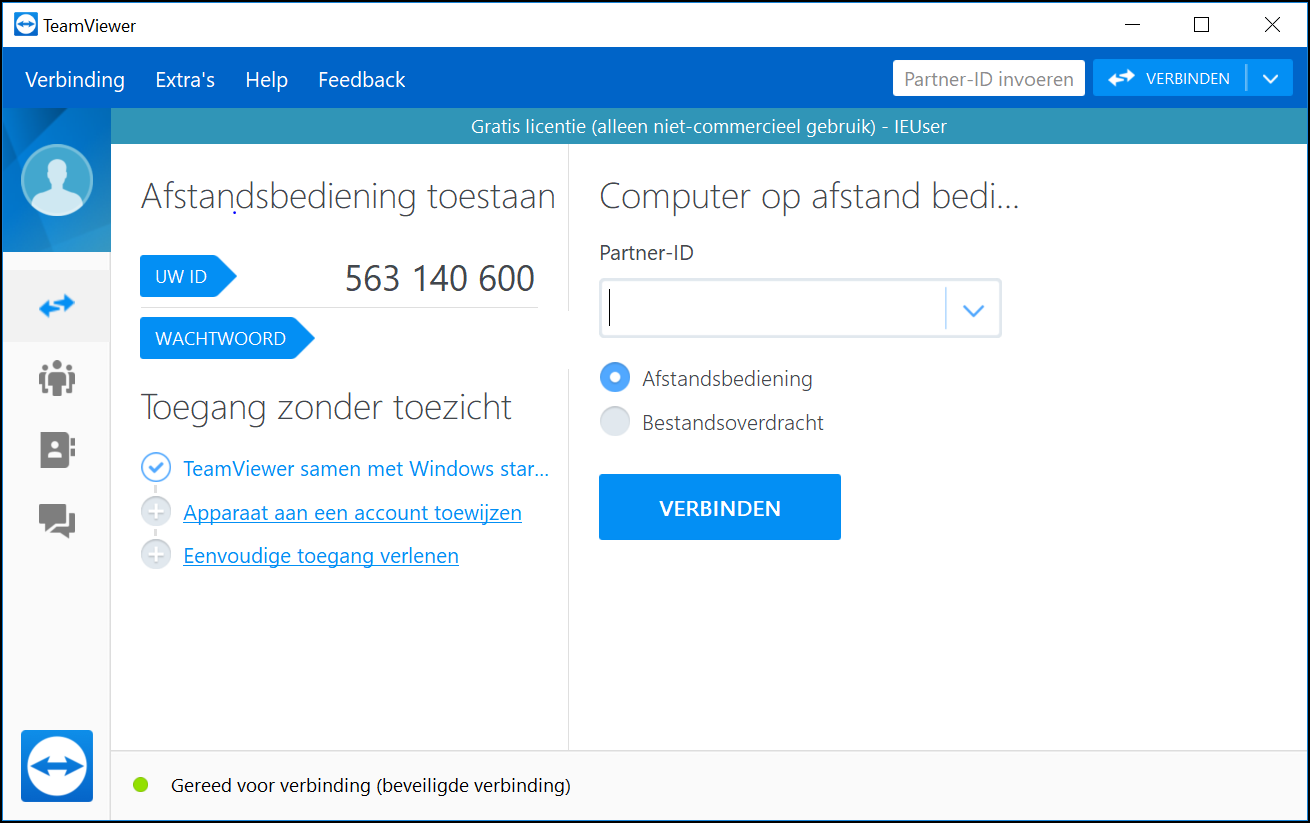Open Eenvoudige toegang verlenen link
The width and height of the screenshot is (1310, 823).
point(321,556)
